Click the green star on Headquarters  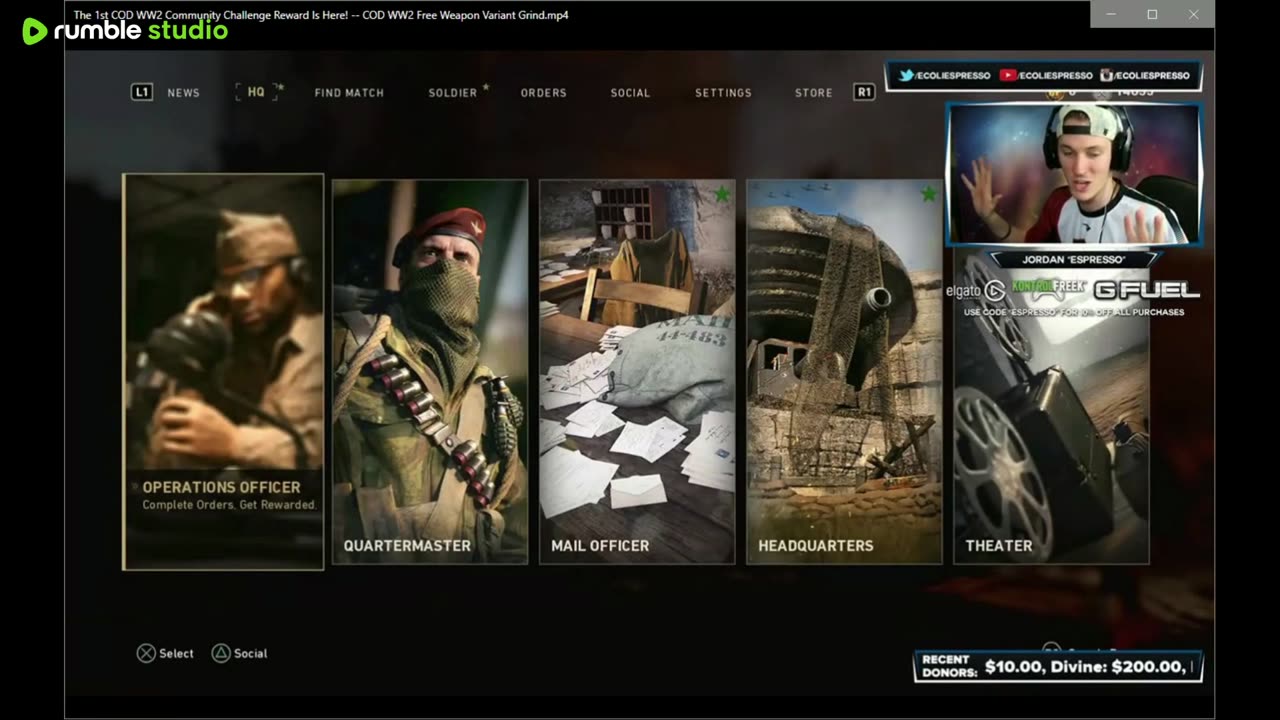pos(929,194)
